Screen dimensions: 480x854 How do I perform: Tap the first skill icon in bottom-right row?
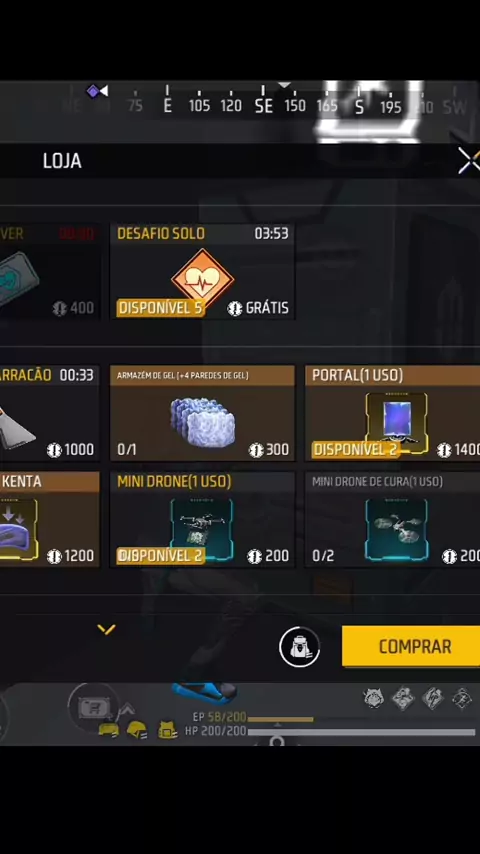[x=374, y=698]
